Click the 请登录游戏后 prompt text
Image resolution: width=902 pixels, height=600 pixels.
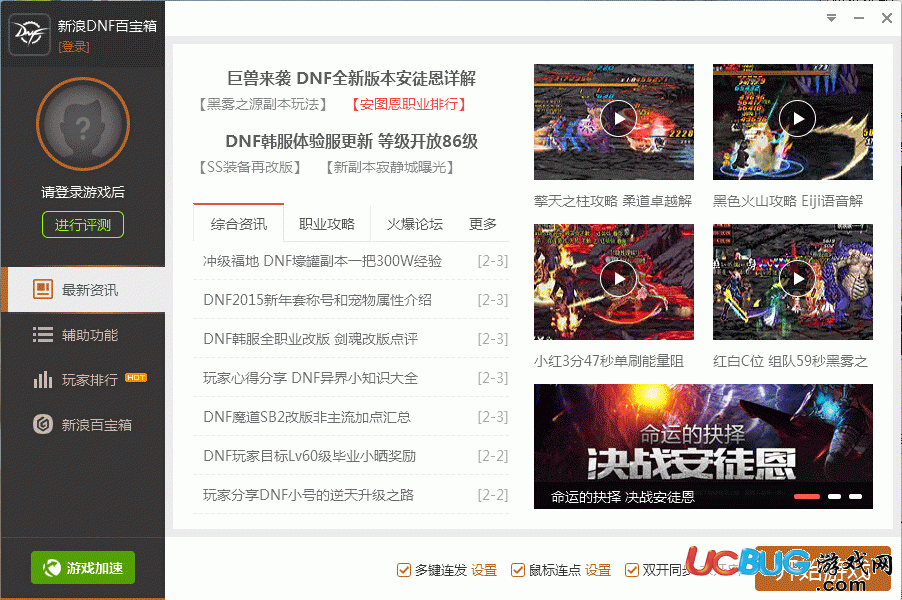[x=83, y=192]
